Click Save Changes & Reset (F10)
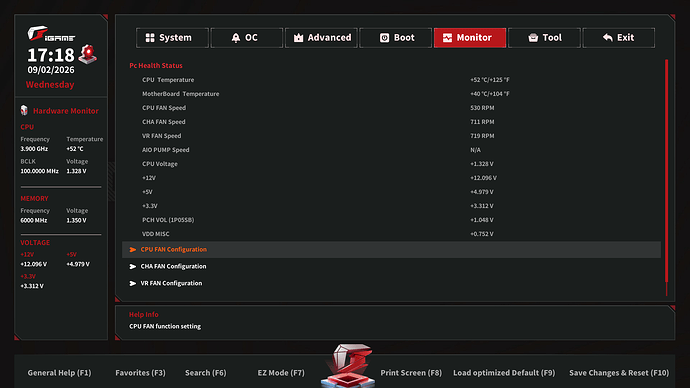690x388 pixels. tap(619, 373)
